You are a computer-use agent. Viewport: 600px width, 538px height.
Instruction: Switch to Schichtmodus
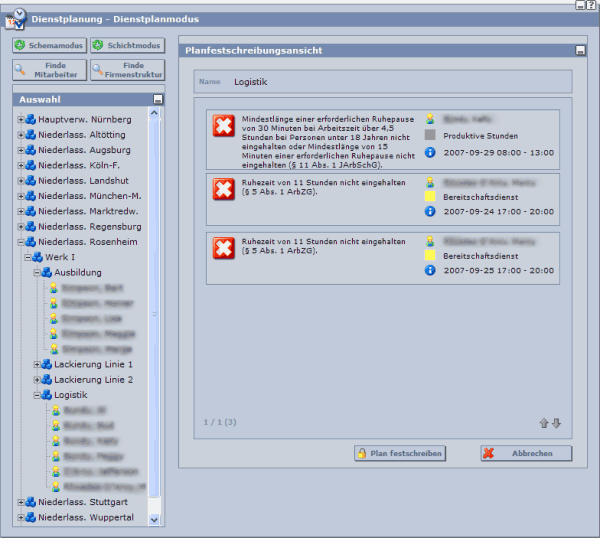click(128, 45)
